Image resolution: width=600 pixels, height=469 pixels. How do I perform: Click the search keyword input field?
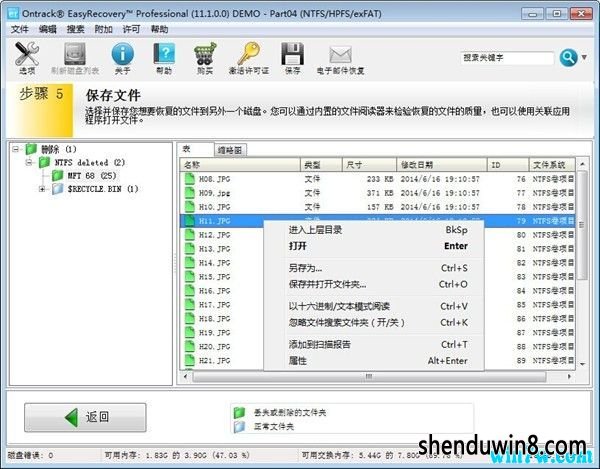click(x=507, y=58)
